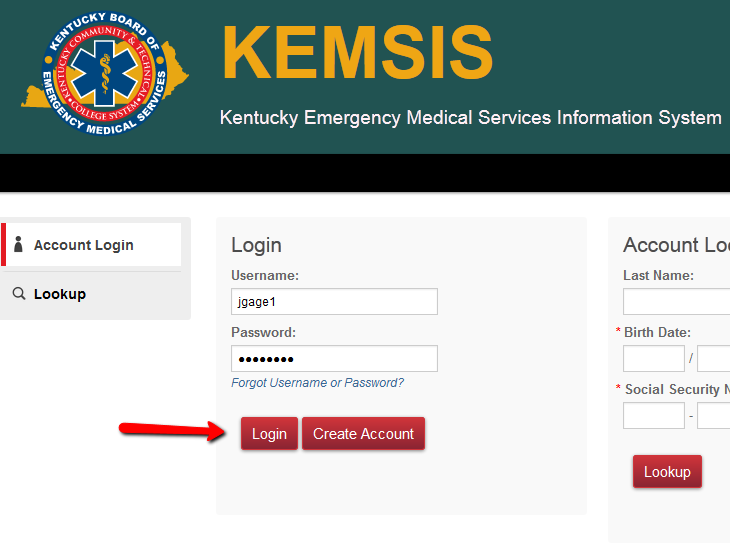
Task: Click the Kentucky Emergency Medical Services Information System subtitle
Action: pos(470,117)
